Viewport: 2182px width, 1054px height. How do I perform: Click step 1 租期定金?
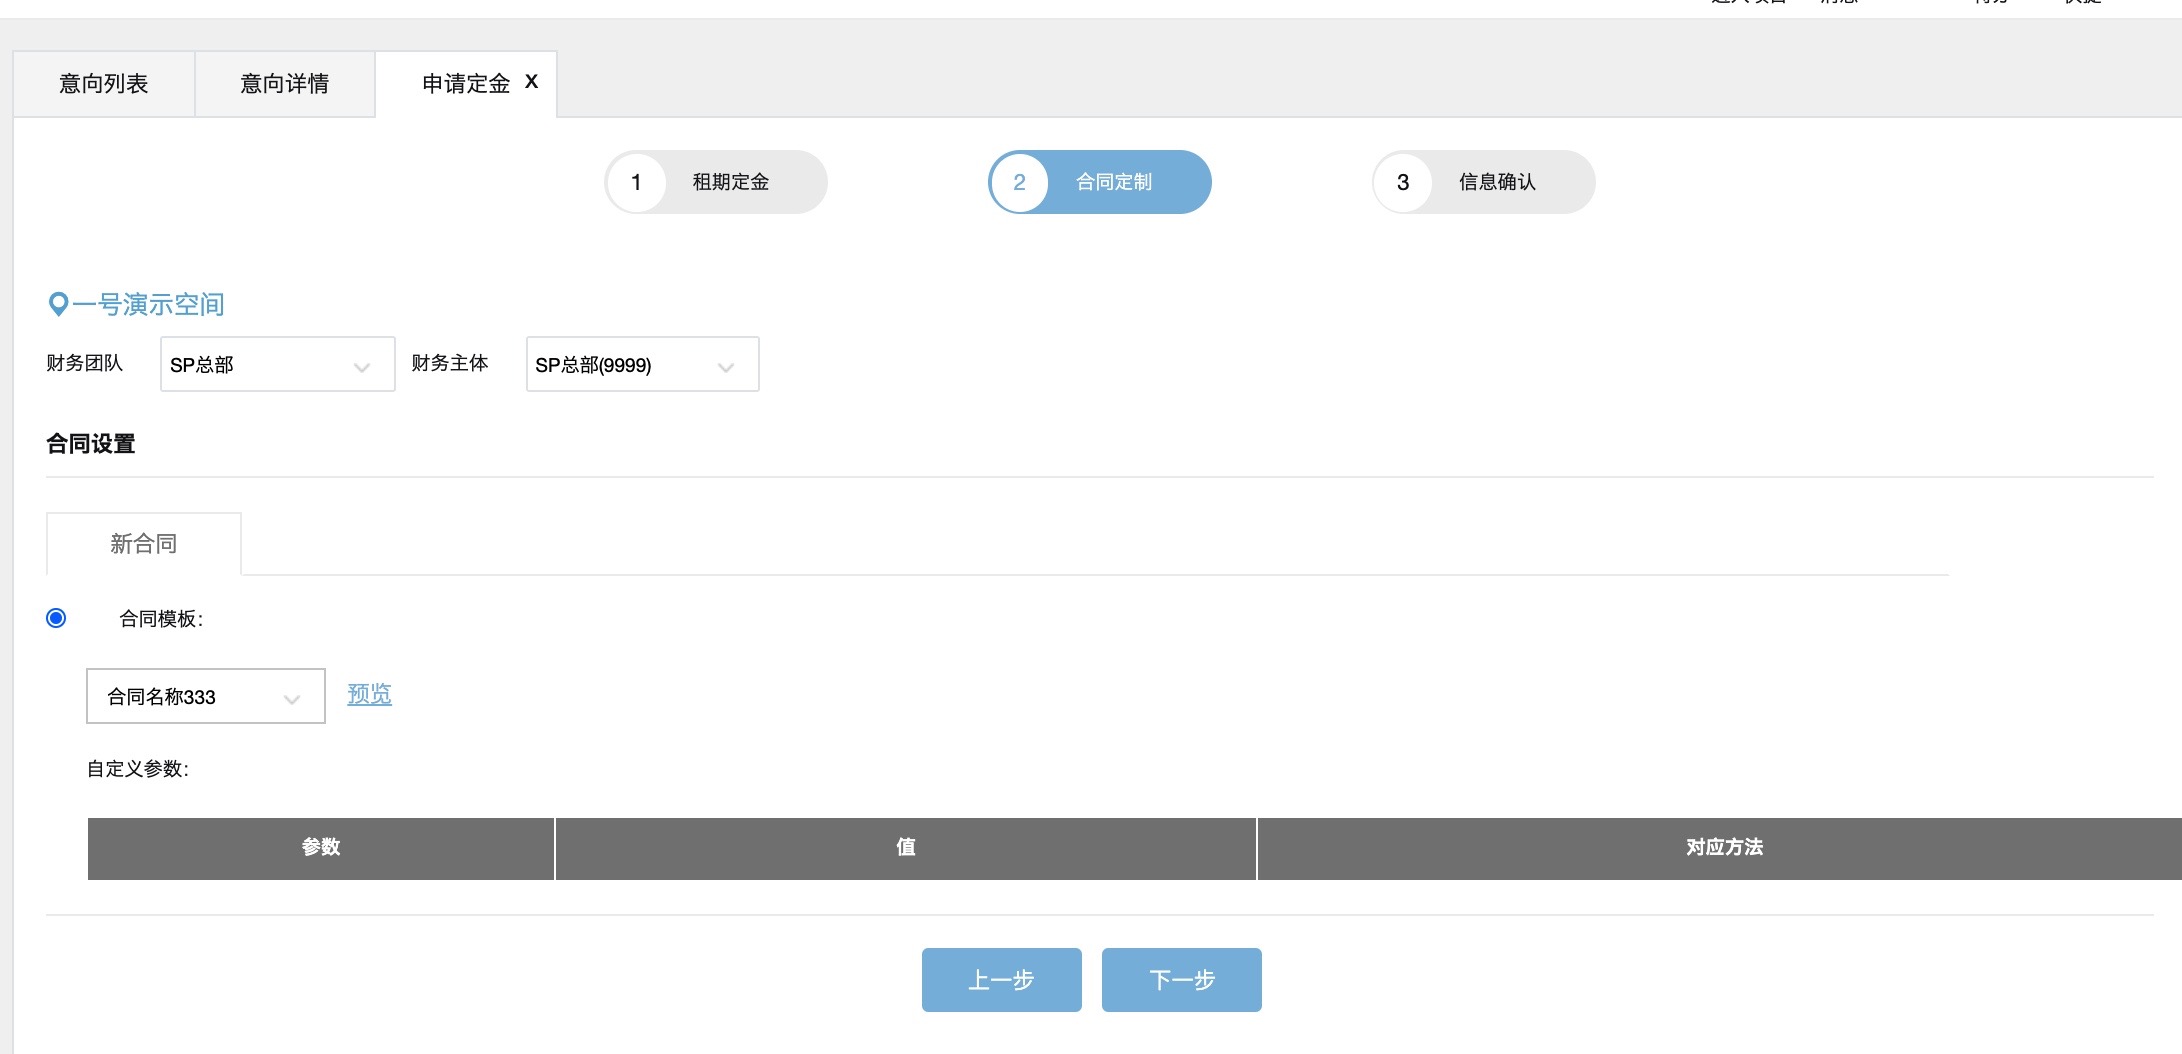(x=716, y=182)
